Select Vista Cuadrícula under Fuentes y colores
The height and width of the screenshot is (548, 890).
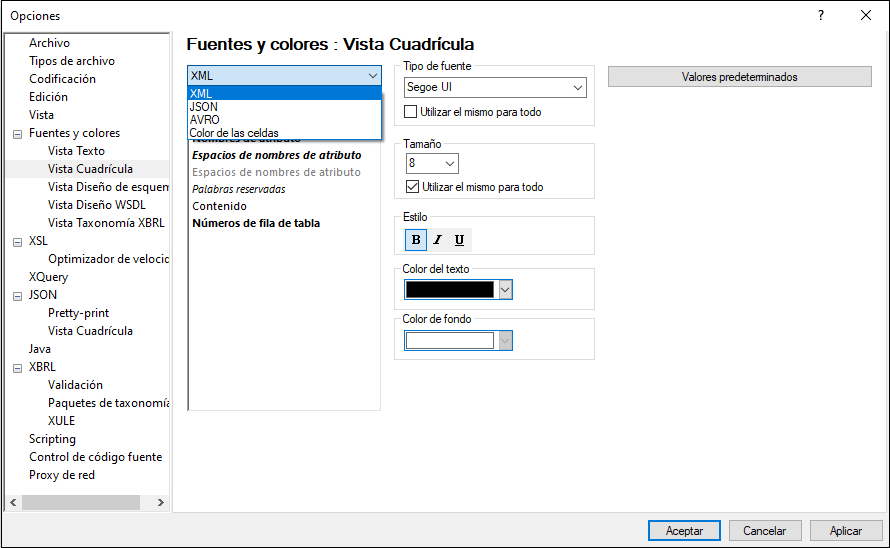click(90, 169)
